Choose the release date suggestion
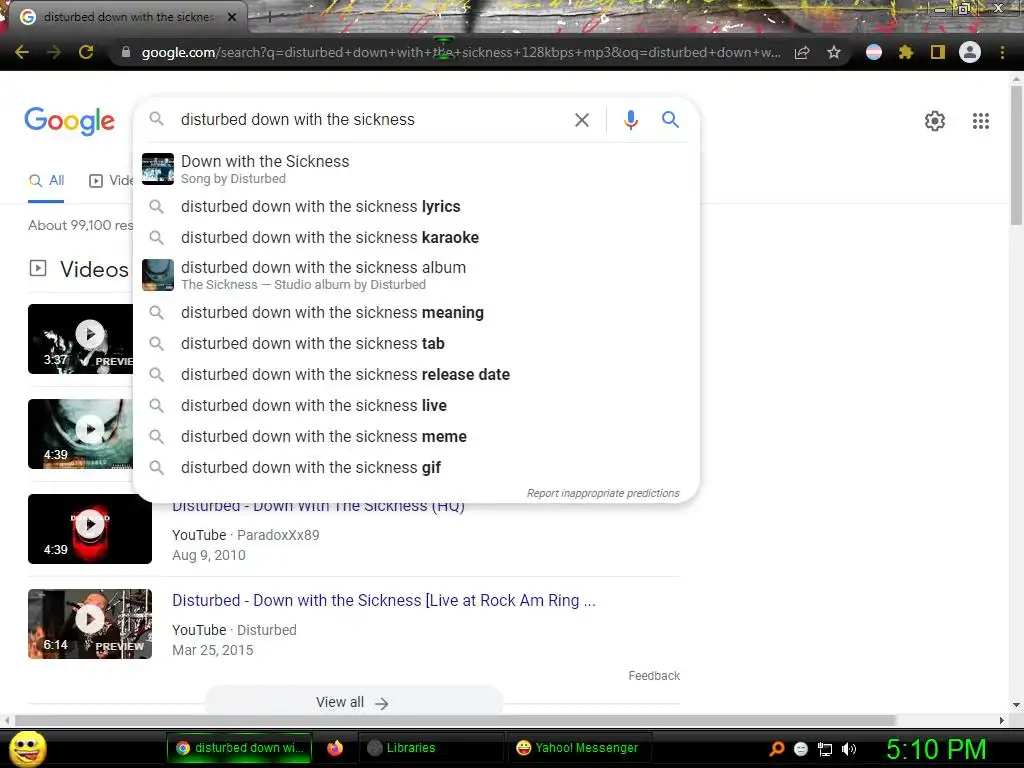The width and height of the screenshot is (1024, 768). (x=416, y=374)
